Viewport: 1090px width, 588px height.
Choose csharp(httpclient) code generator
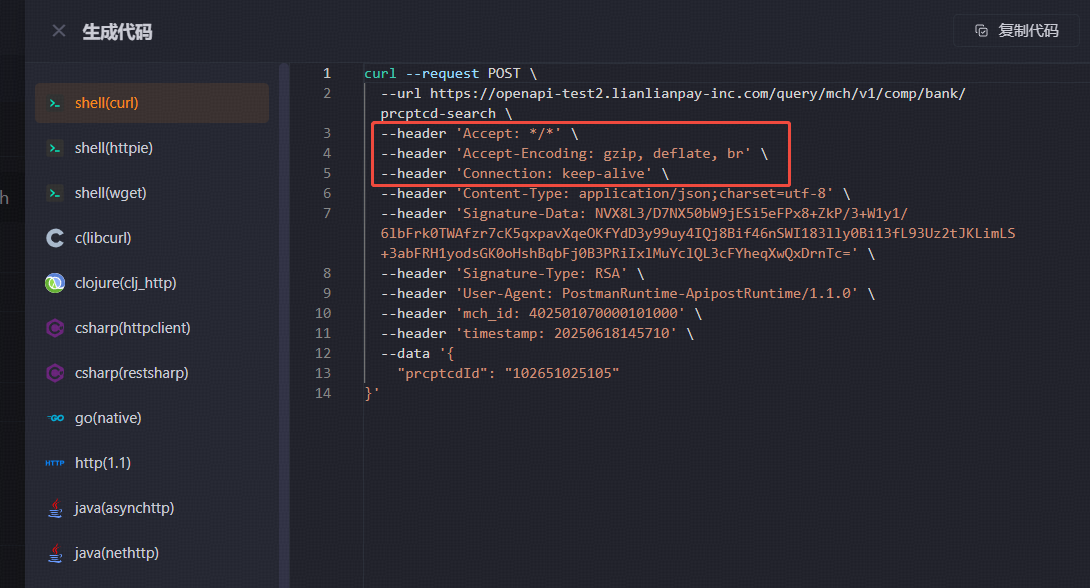pyautogui.click(x=152, y=328)
